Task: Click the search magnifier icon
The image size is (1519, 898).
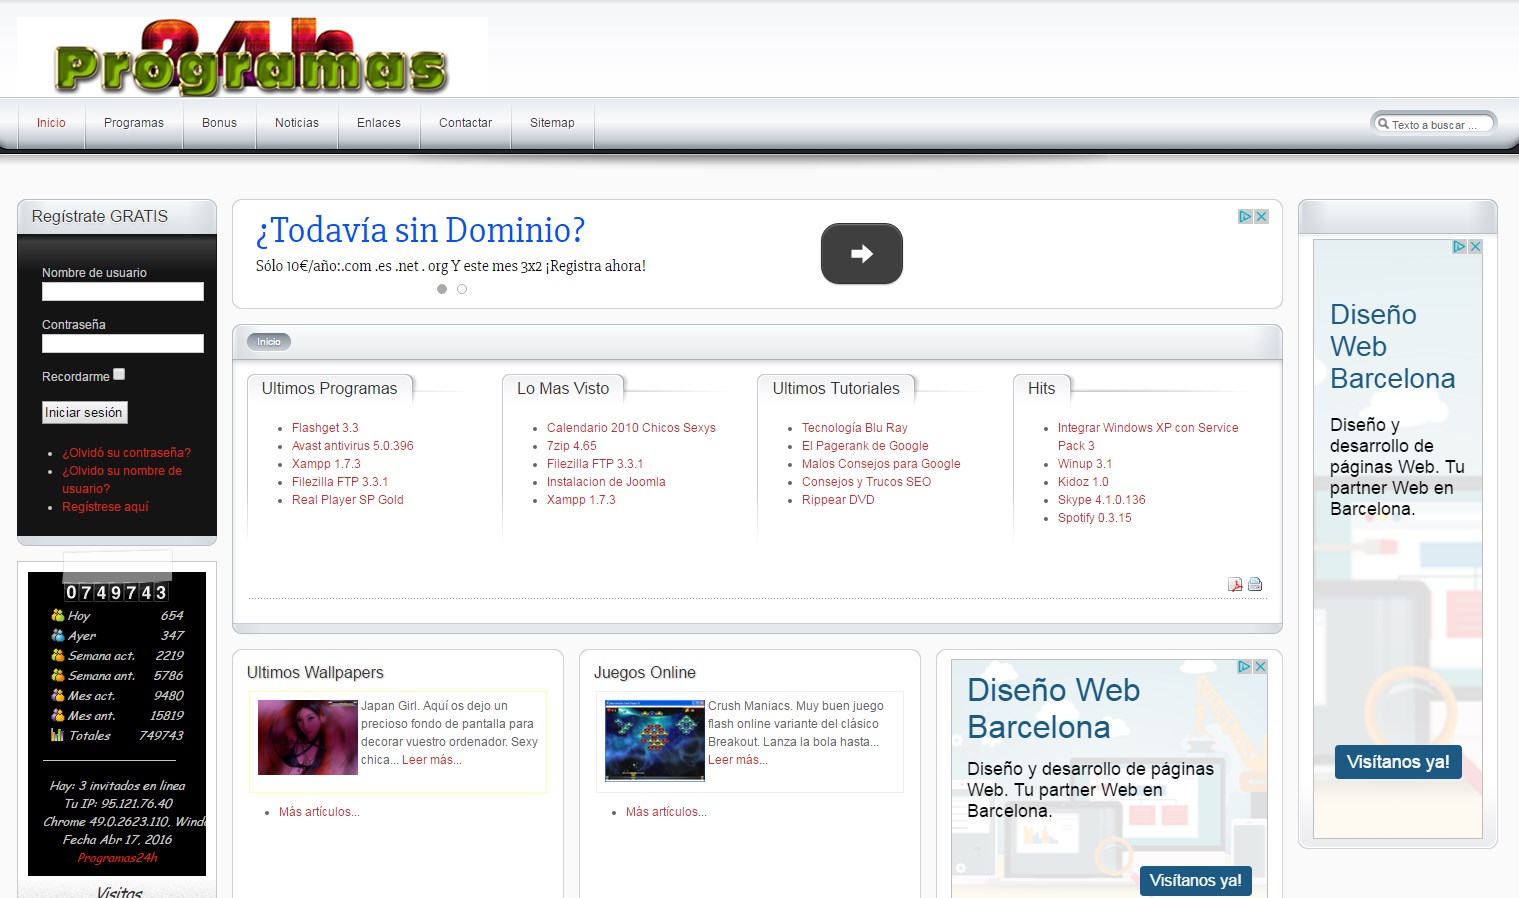Action: (x=1383, y=124)
